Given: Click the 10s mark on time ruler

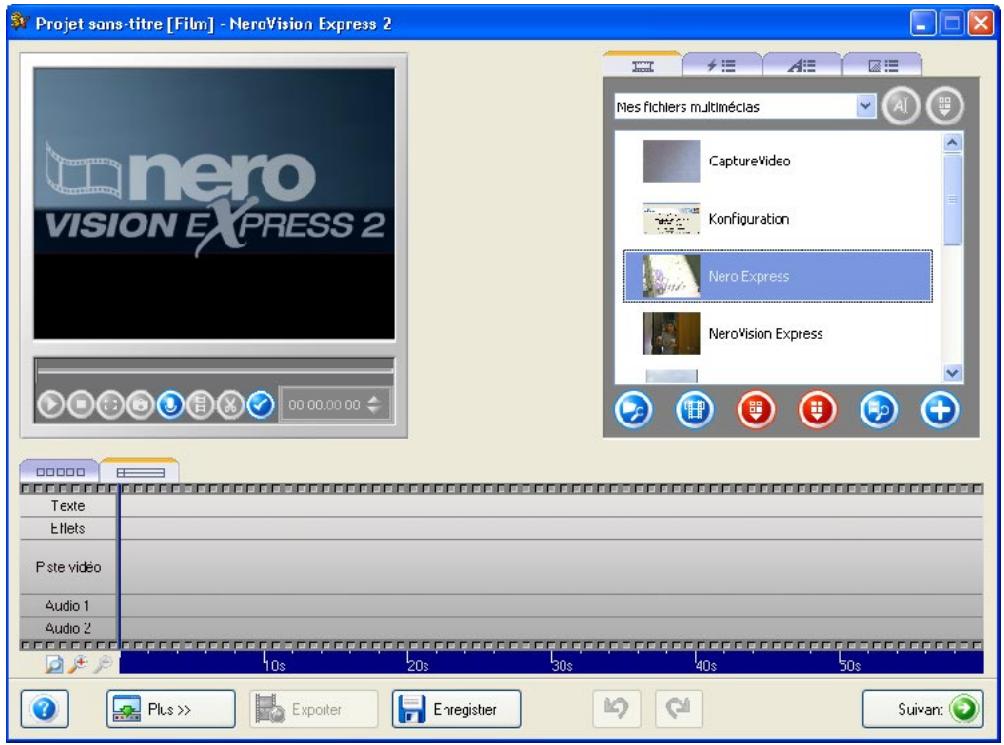Looking at the screenshot, I should tap(274, 665).
